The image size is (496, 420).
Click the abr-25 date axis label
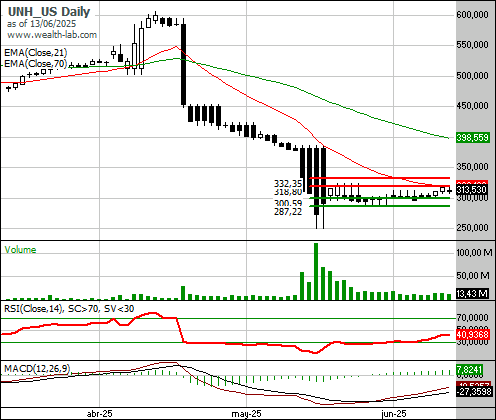click(99, 414)
